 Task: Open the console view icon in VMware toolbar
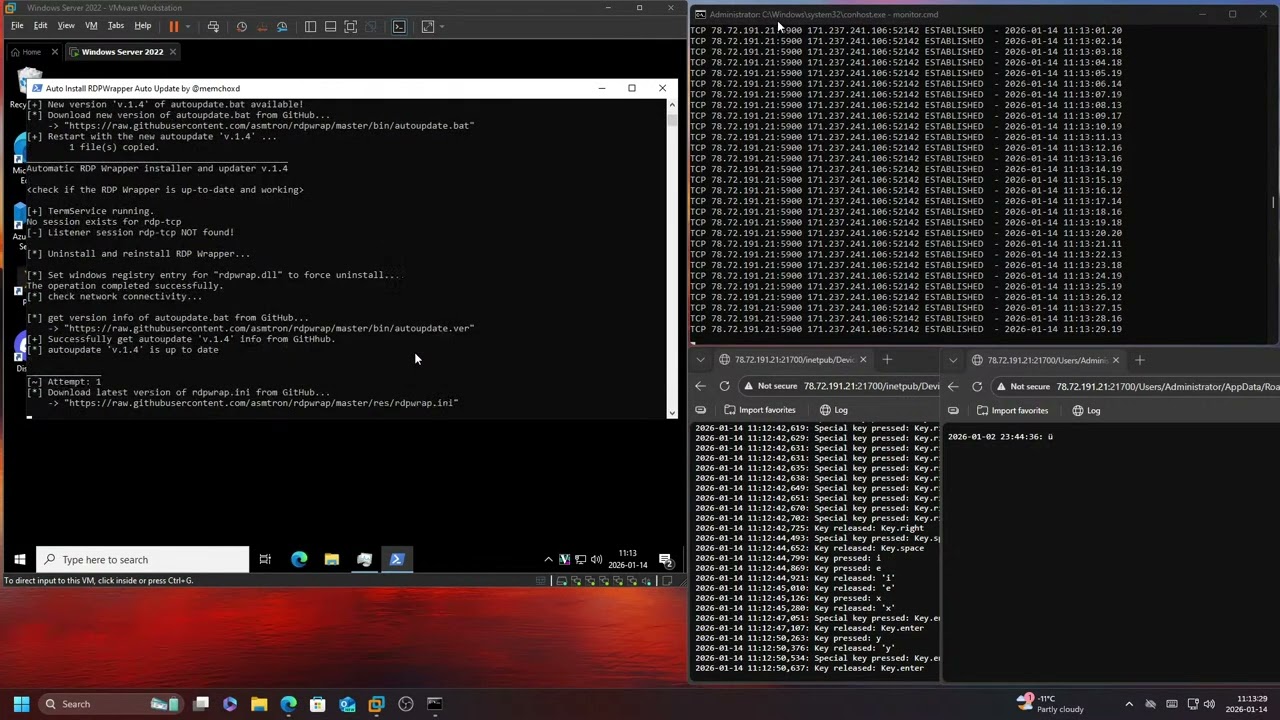(399, 27)
